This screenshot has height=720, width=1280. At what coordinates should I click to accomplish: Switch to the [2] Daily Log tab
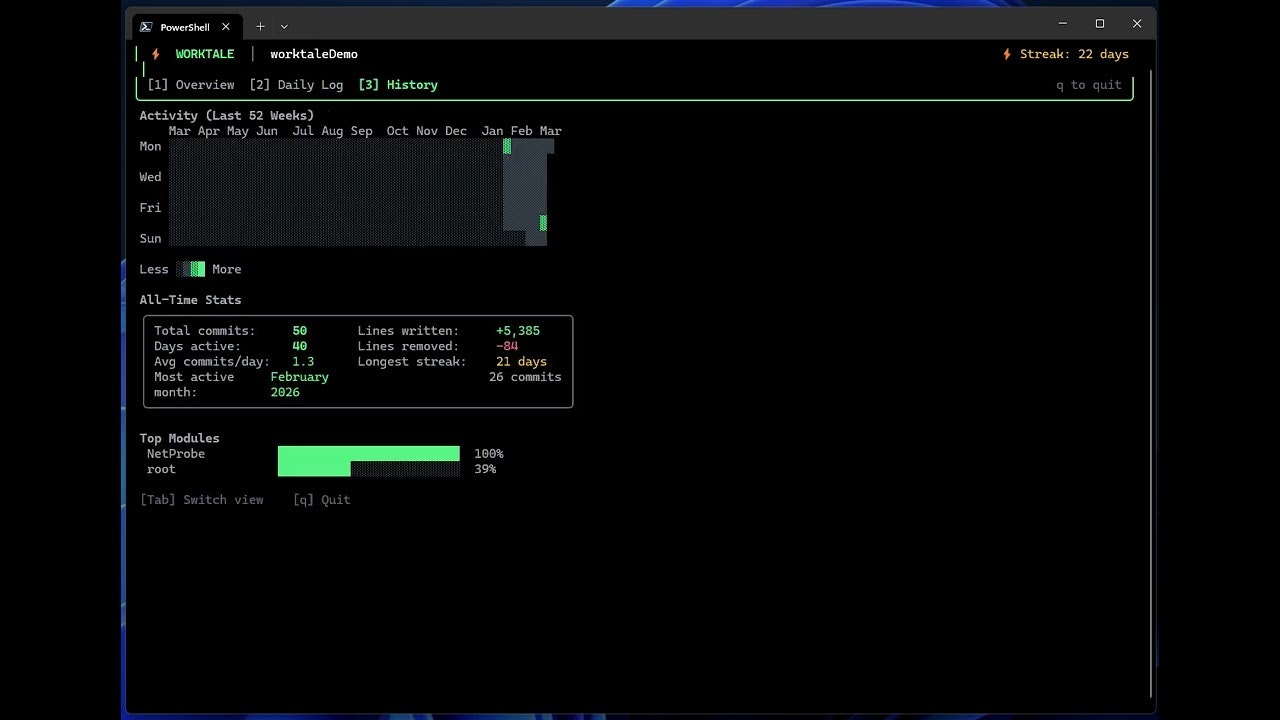click(x=296, y=85)
